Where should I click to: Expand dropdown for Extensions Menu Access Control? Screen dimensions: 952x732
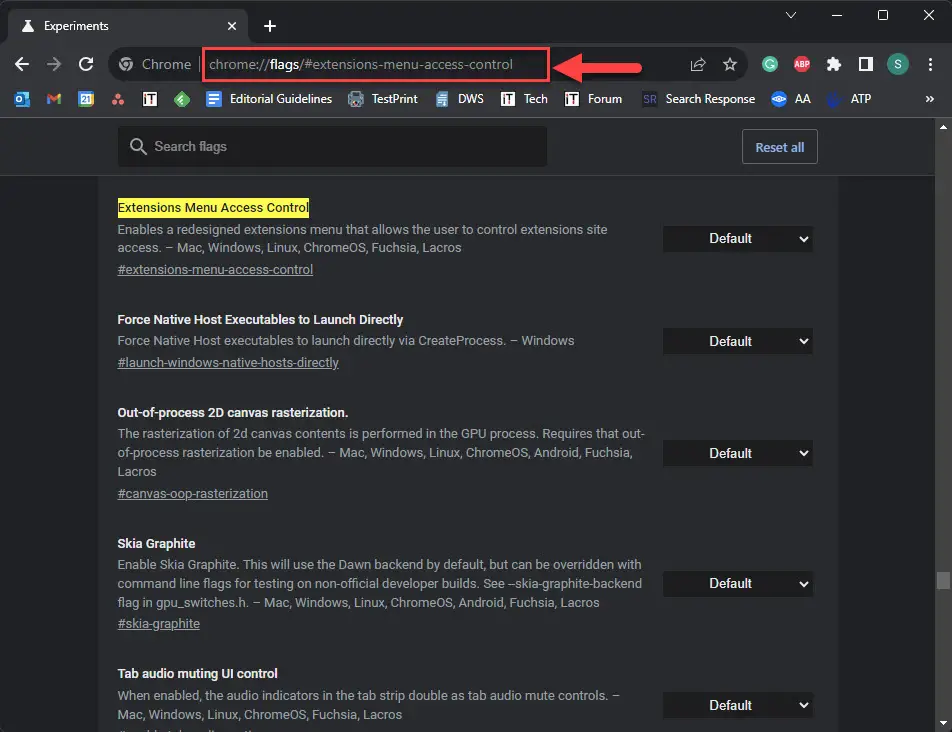click(738, 239)
